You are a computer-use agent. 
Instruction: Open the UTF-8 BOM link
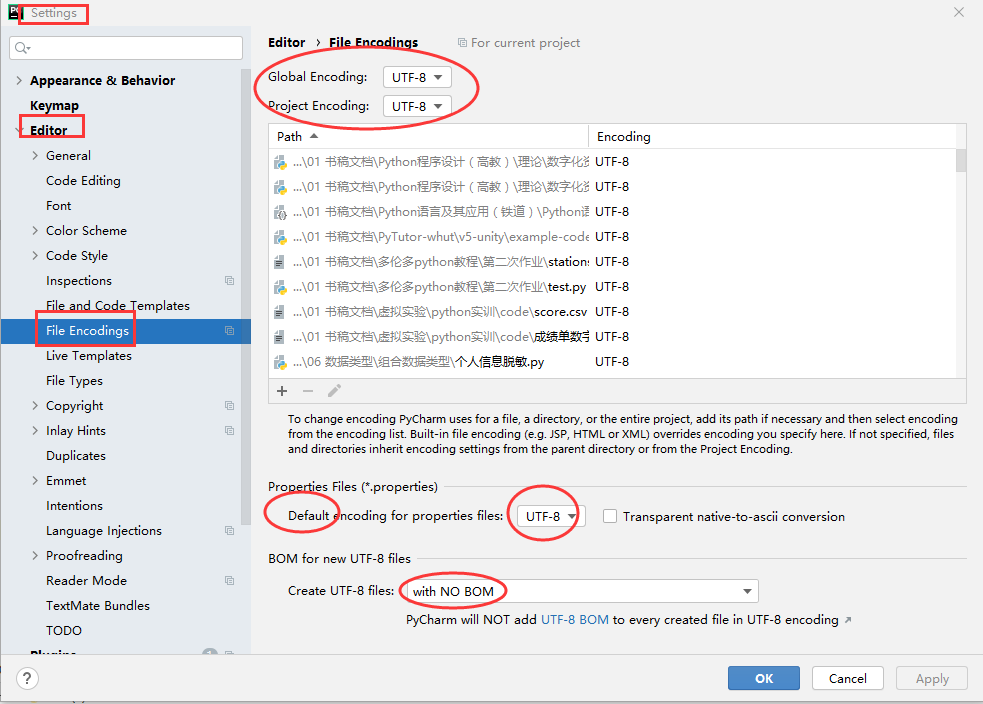(x=574, y=620)
